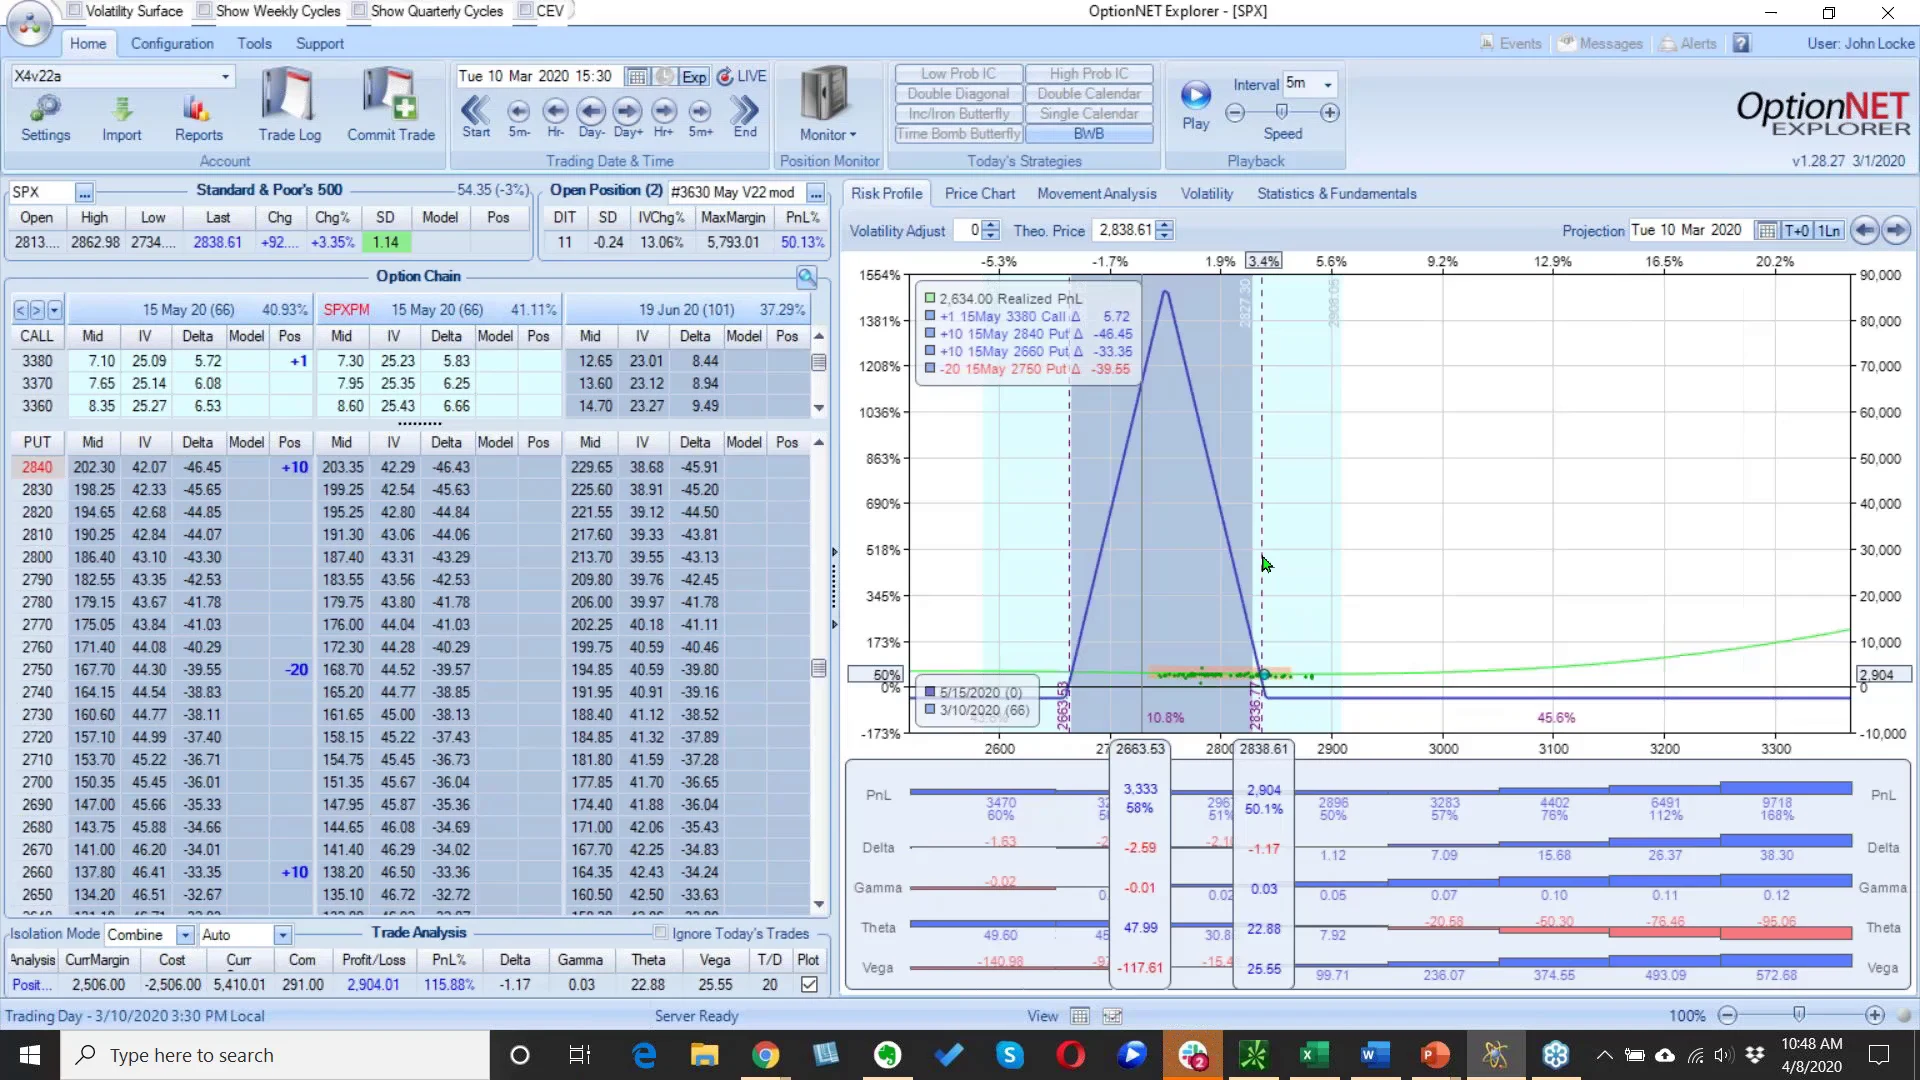
Task: Open Excel from the taskbar
Action: pos(1314,1055)
